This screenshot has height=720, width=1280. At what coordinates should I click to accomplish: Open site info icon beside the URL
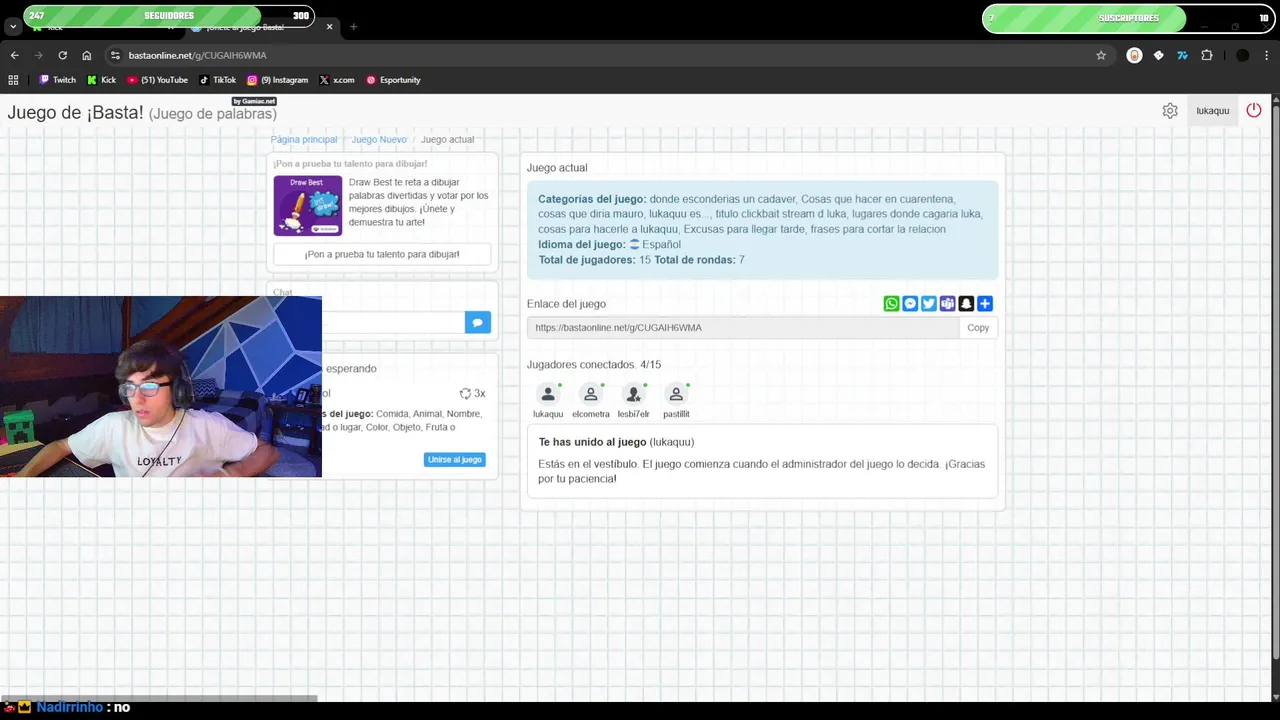[115, 55]
